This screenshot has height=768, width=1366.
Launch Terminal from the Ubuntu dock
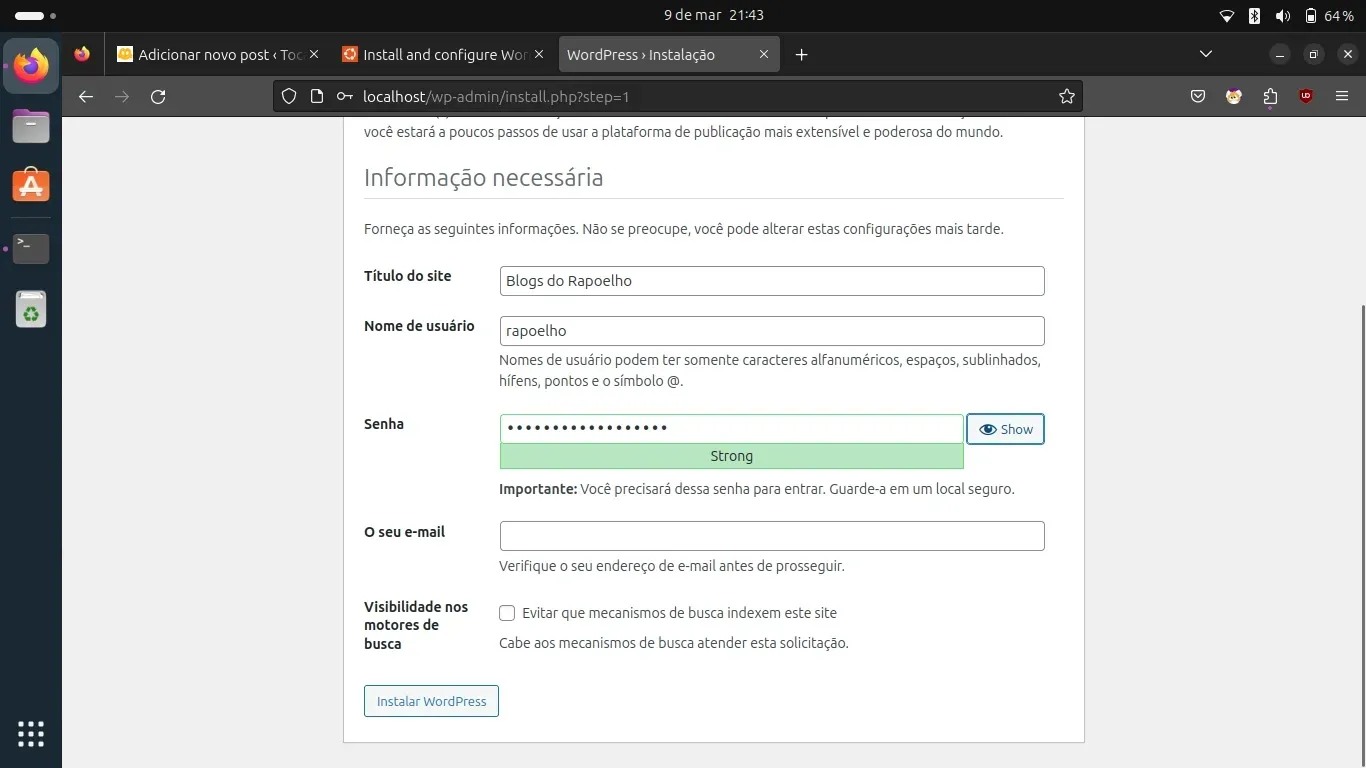[x=31, y=248]
